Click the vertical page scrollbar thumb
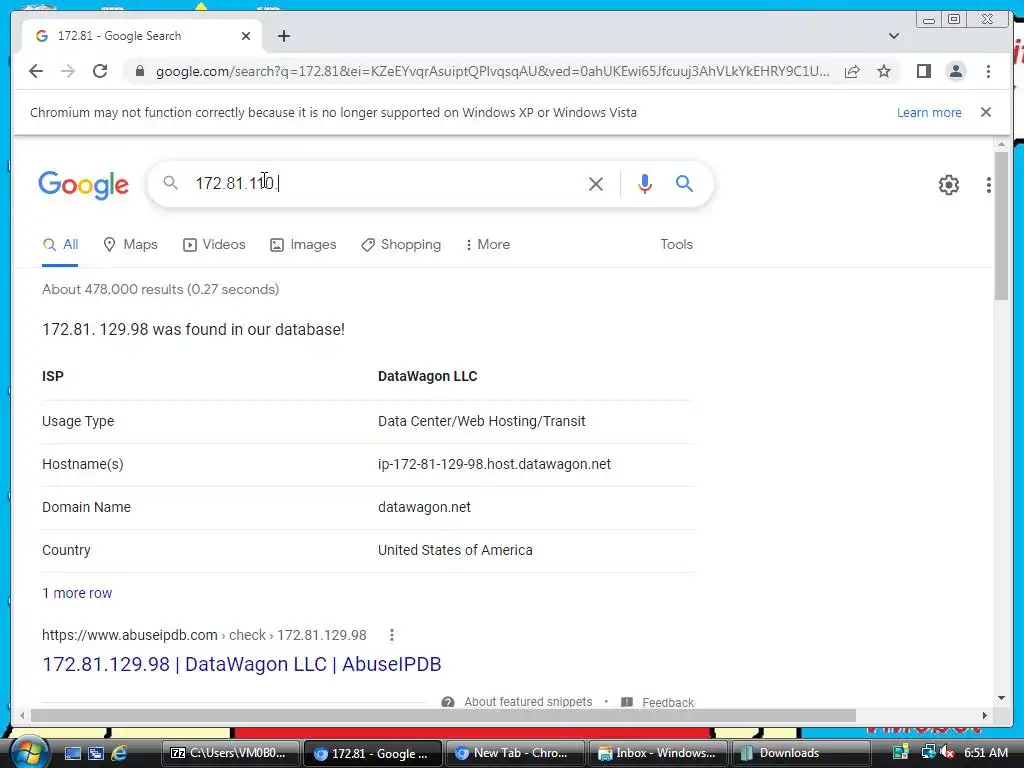 pos(1001,225)
